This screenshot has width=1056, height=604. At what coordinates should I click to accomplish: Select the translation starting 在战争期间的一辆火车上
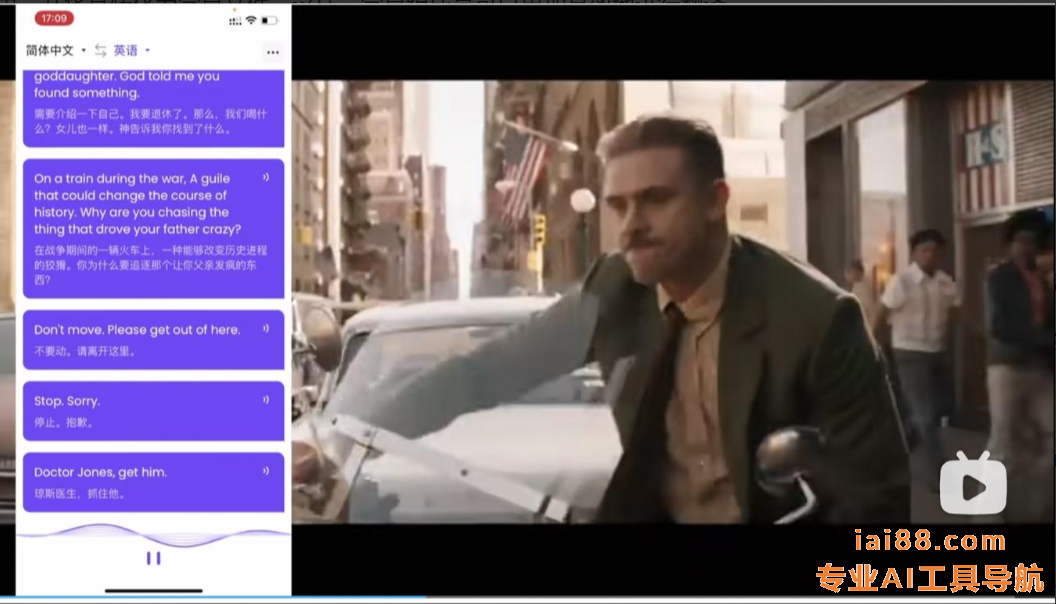click(151, 265)
